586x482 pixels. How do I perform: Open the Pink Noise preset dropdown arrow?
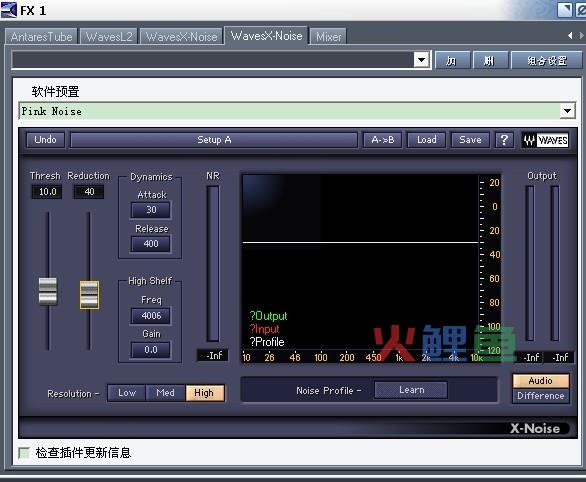567,111
